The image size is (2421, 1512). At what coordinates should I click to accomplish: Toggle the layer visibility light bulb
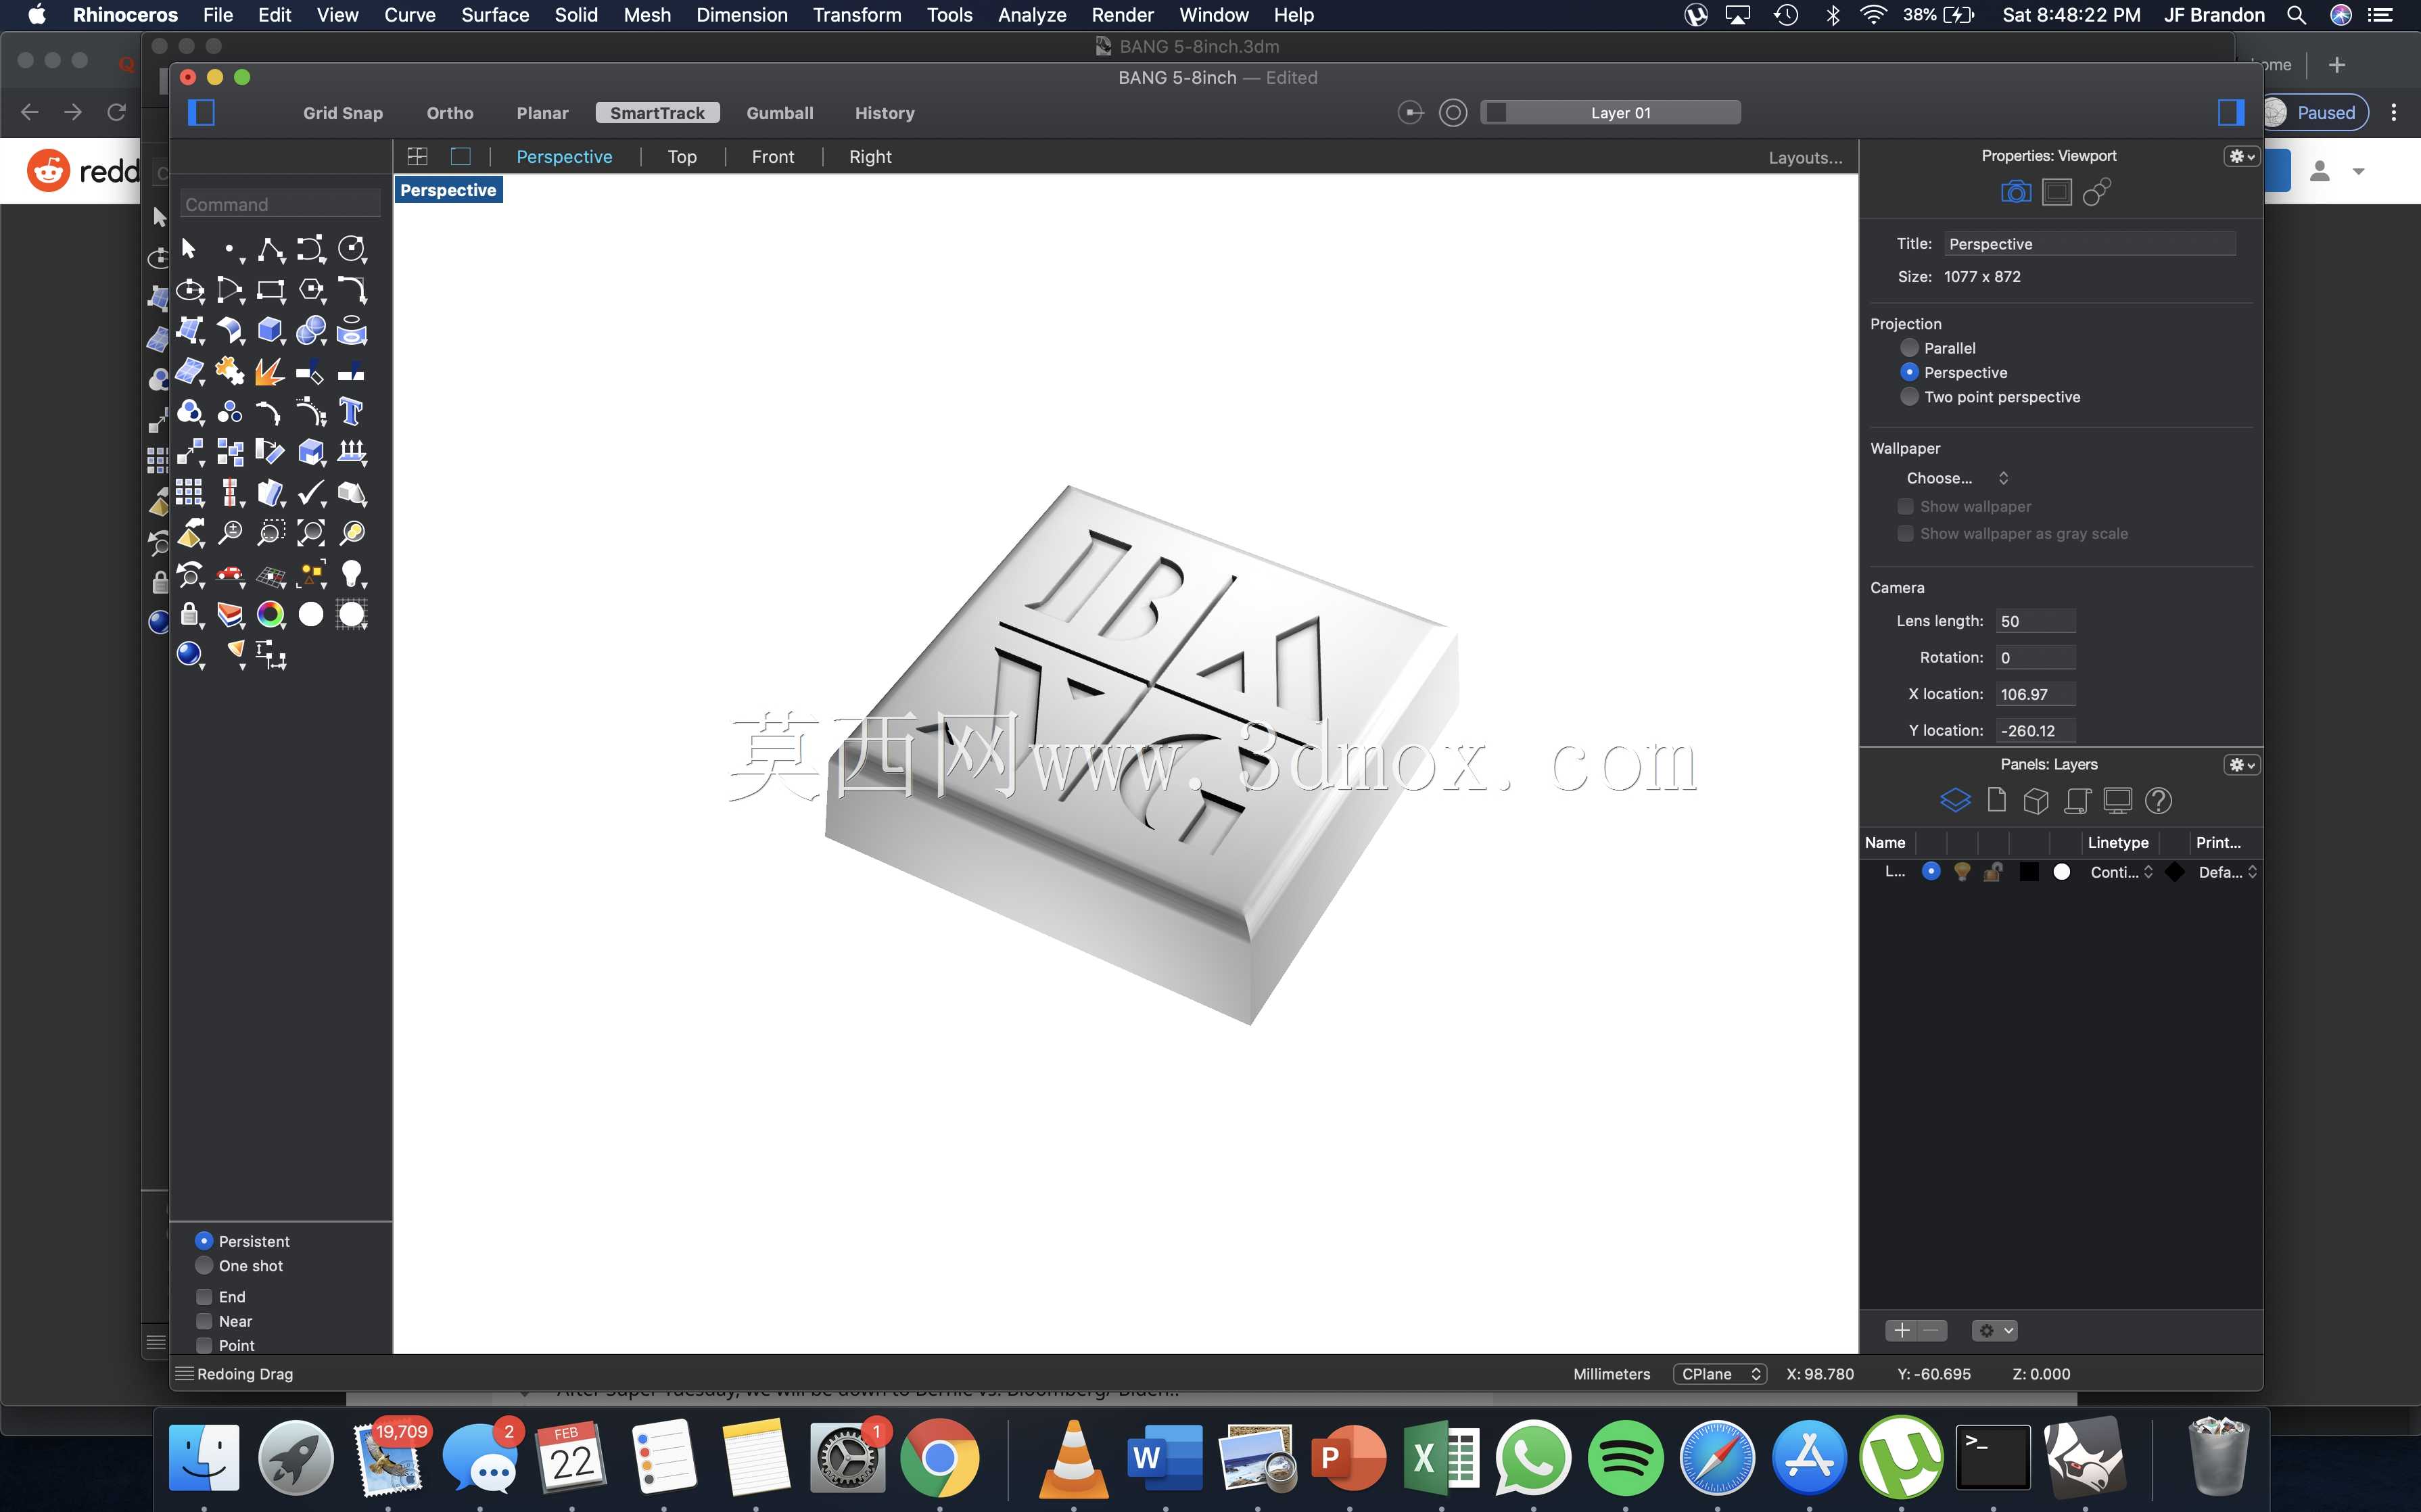pyautogui.click(x=1962, y=872)
